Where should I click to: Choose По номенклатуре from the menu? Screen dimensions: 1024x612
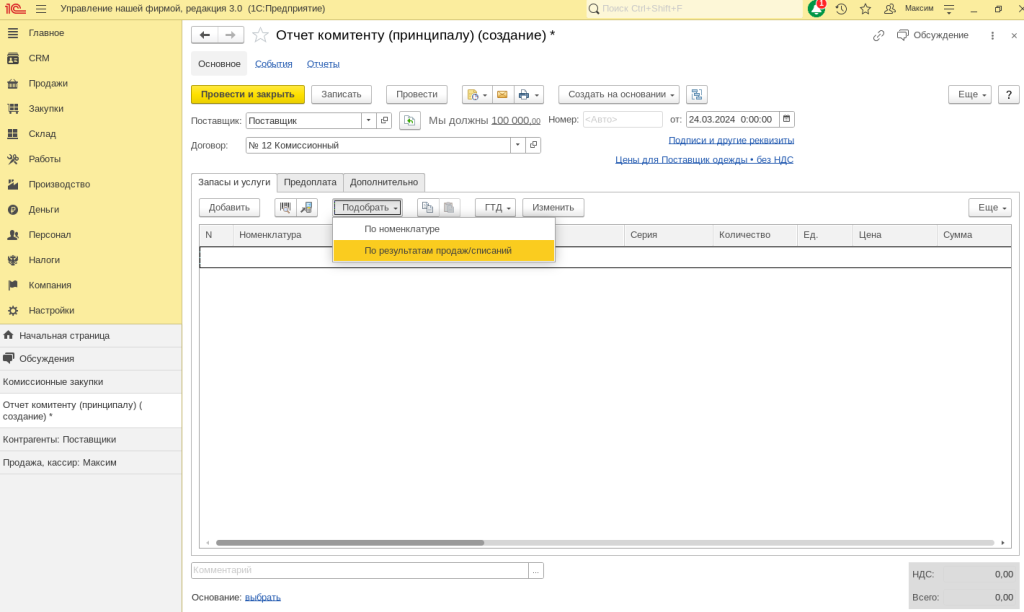click(x=443, y=229)
